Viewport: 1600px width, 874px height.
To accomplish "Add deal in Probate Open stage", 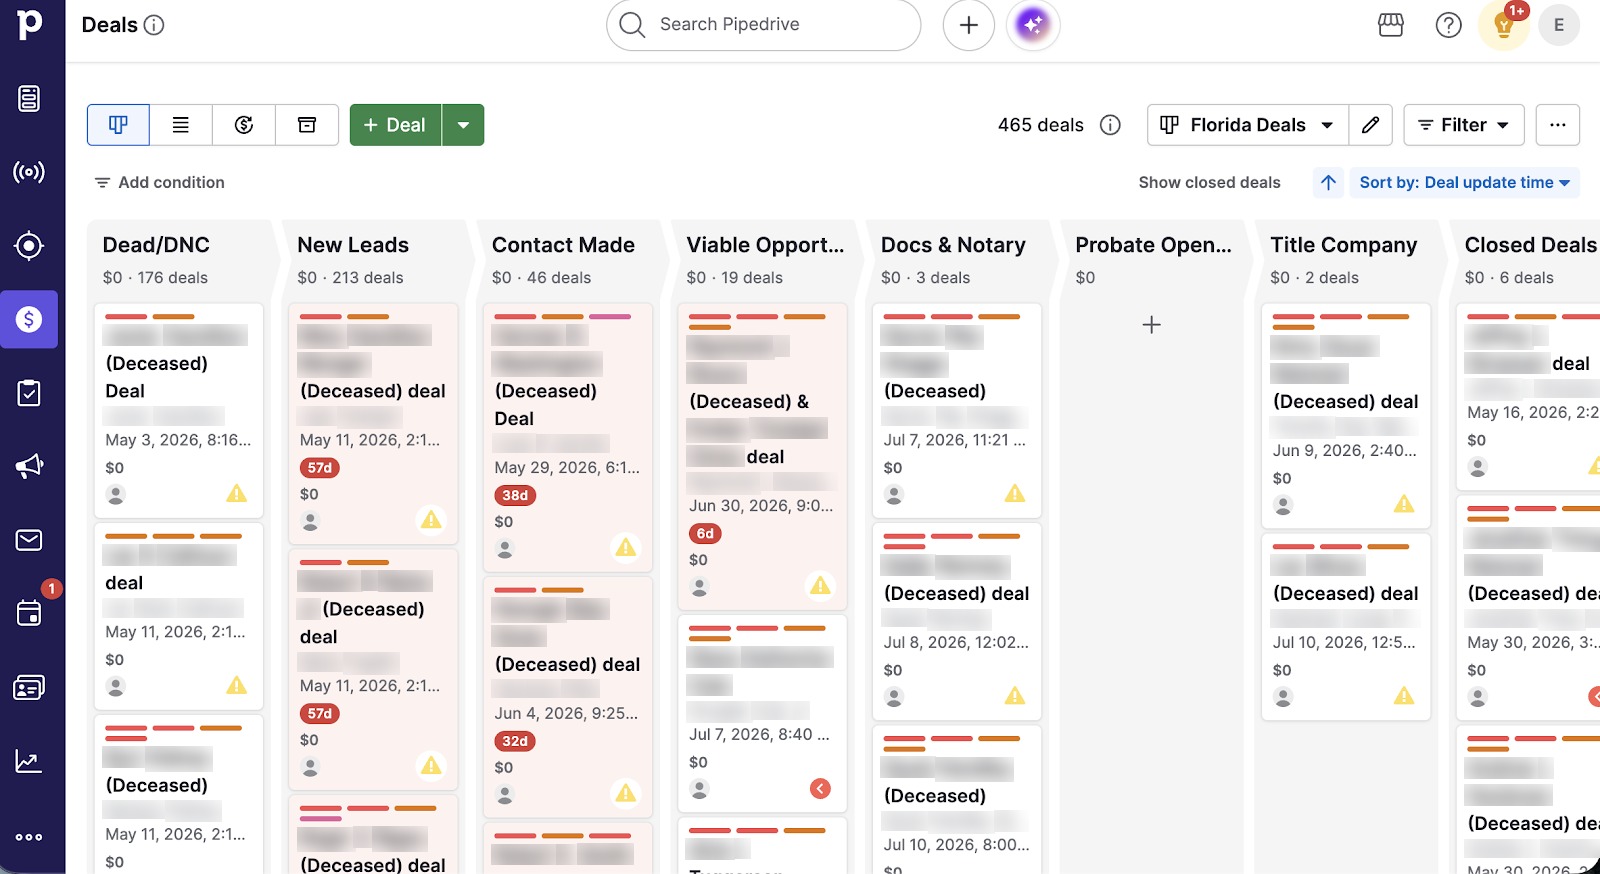I will click(1151, 325).
